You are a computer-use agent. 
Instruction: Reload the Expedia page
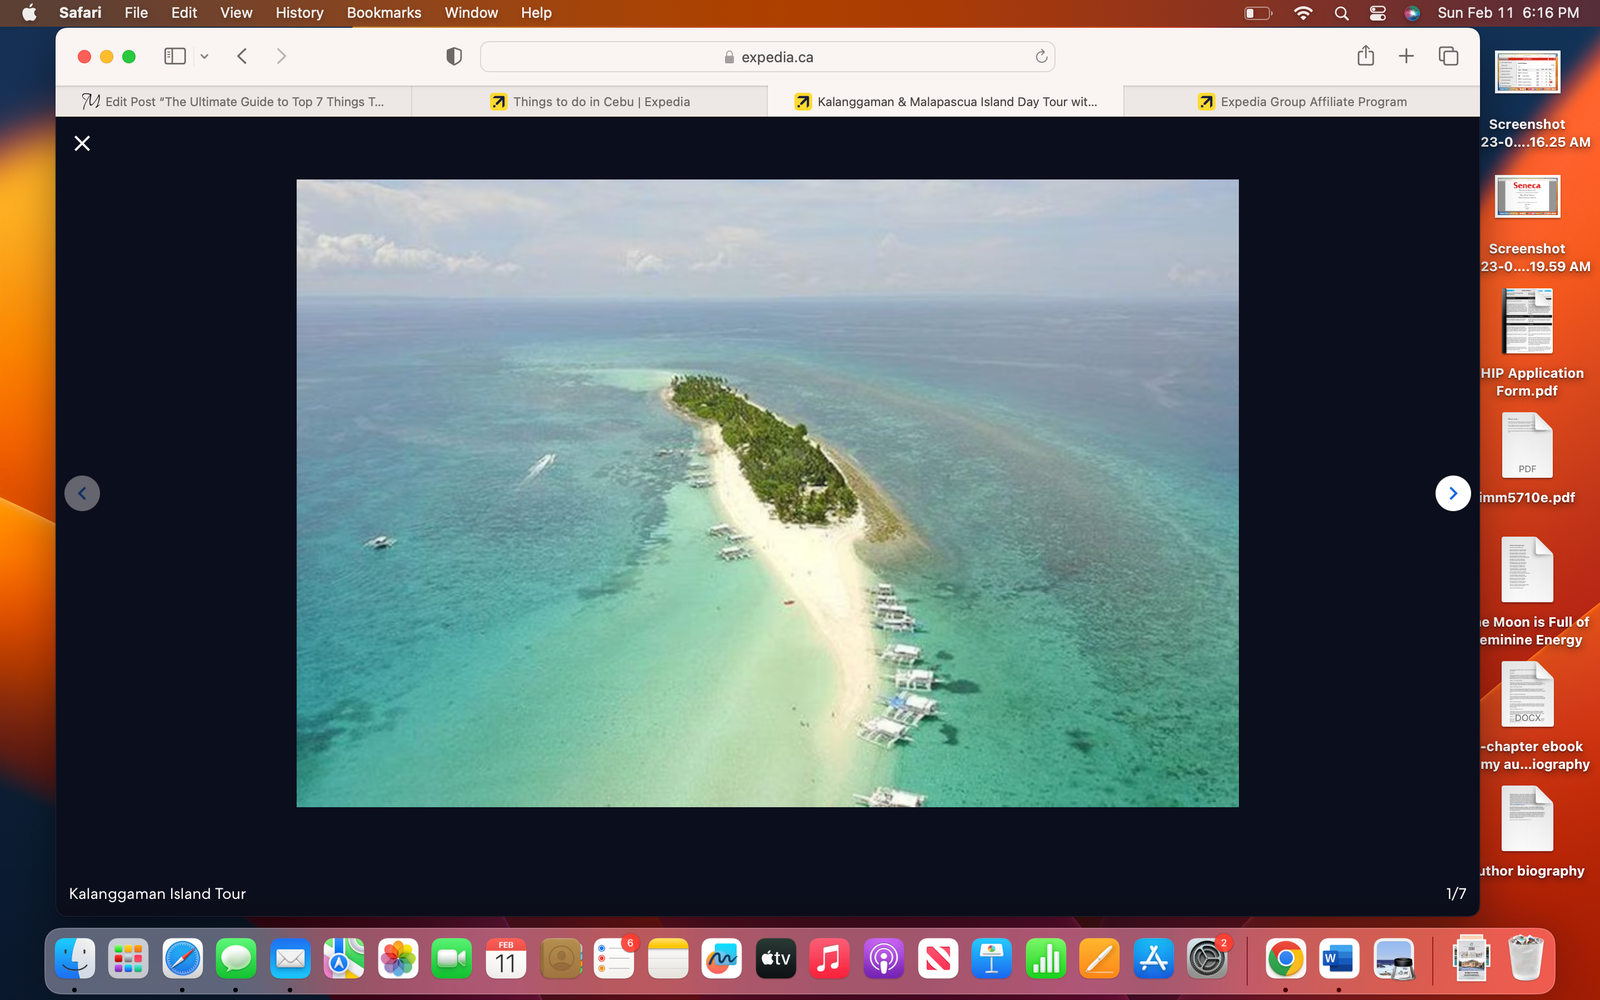click(1041, 57)
